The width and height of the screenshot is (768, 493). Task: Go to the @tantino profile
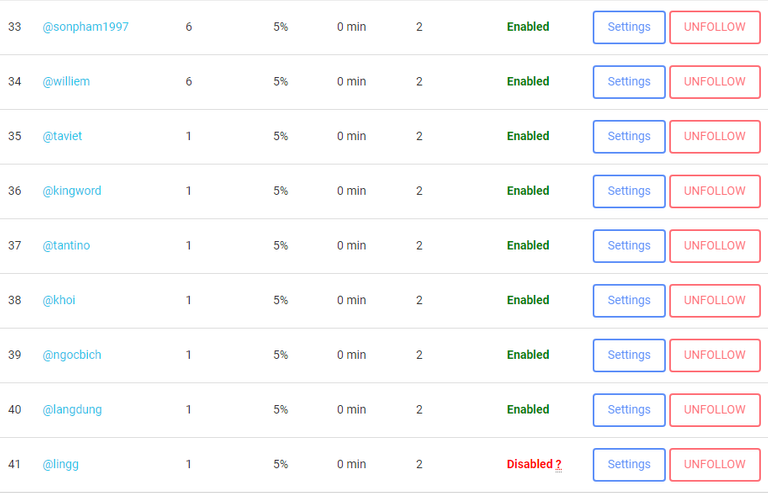click(66, 246)
